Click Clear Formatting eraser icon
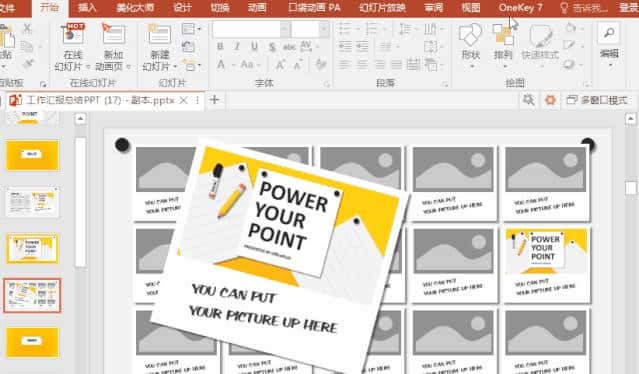639x374 pixels. pyautogui.click(x=321, y=64)
